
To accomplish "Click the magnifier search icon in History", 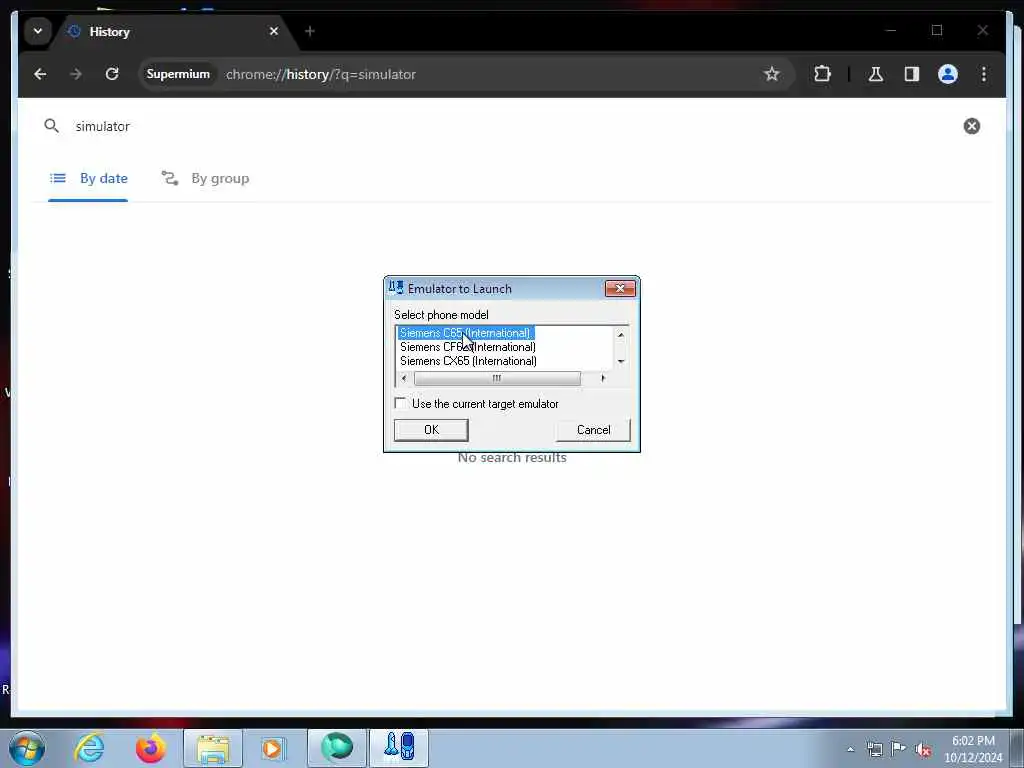I will (x=52, y=125).
